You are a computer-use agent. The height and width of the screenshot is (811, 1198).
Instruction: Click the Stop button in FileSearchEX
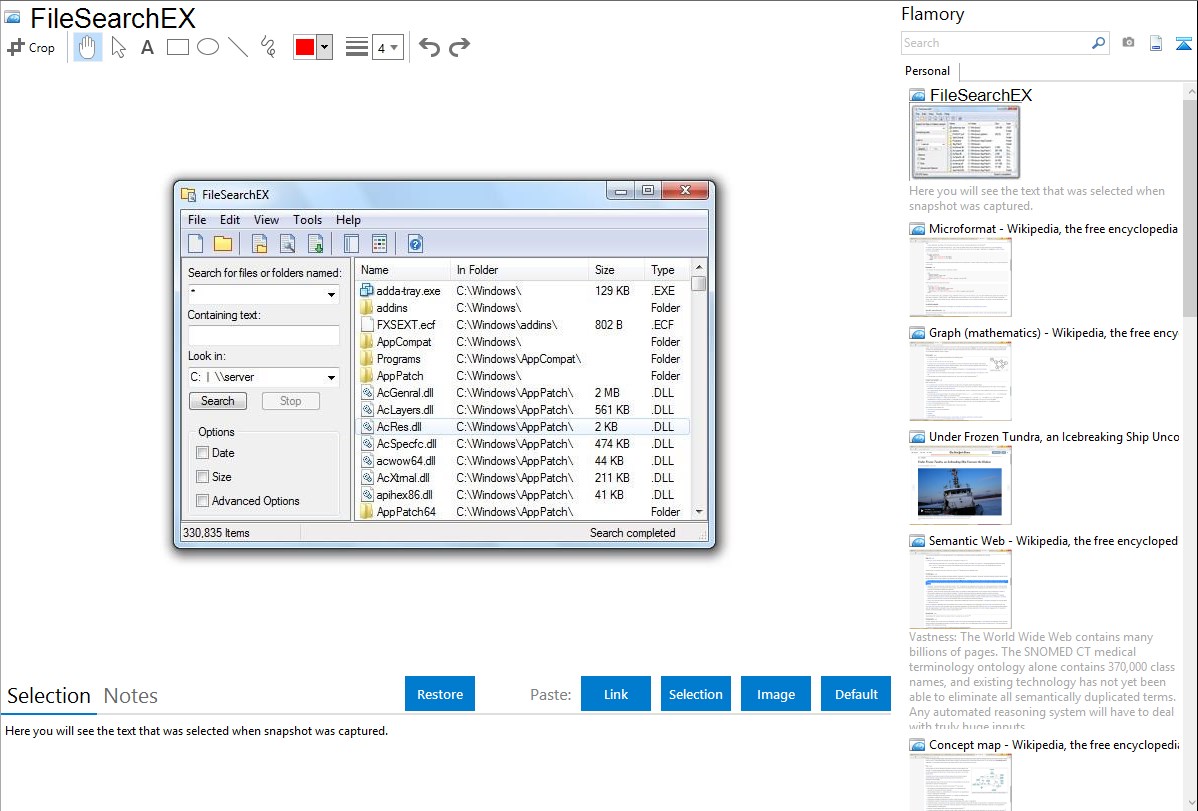tap(290, 401)
